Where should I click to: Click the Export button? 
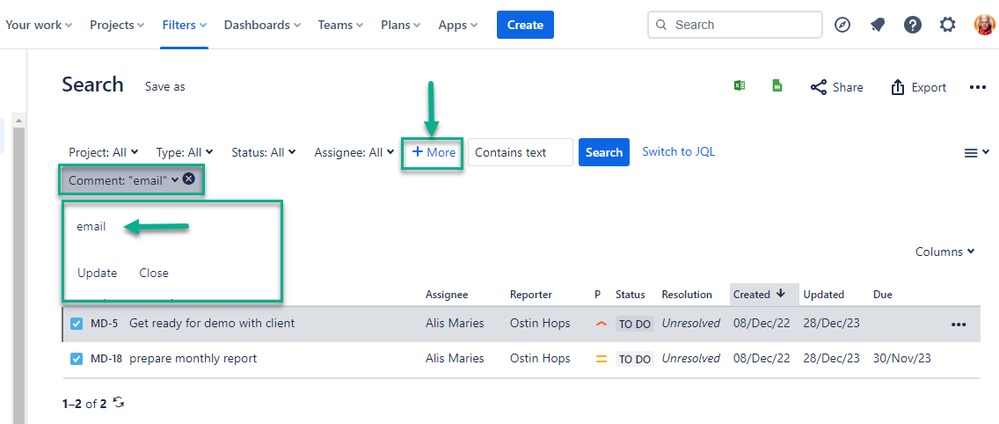tap(918, 87)
